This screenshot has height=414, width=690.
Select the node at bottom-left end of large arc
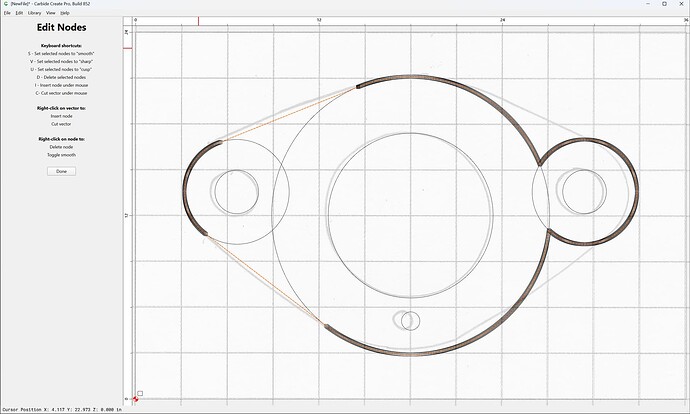pos(326,326)
